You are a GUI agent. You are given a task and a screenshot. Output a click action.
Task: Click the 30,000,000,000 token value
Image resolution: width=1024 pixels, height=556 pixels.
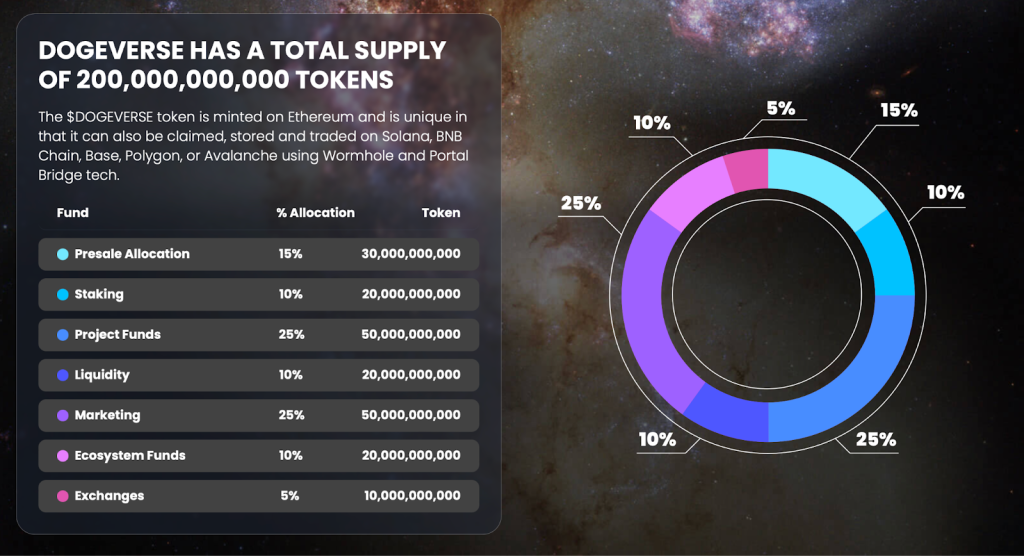point(411,253)
